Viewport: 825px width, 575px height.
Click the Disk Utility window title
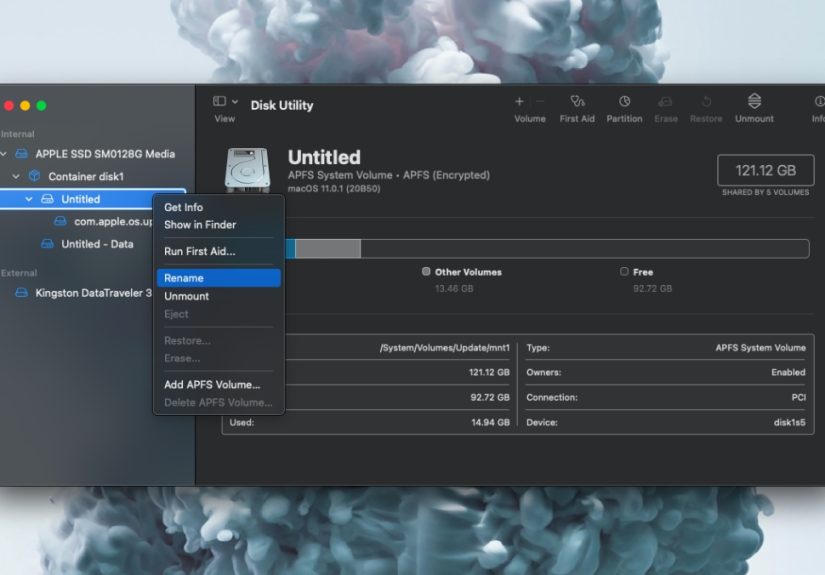[x=281, y=105]
